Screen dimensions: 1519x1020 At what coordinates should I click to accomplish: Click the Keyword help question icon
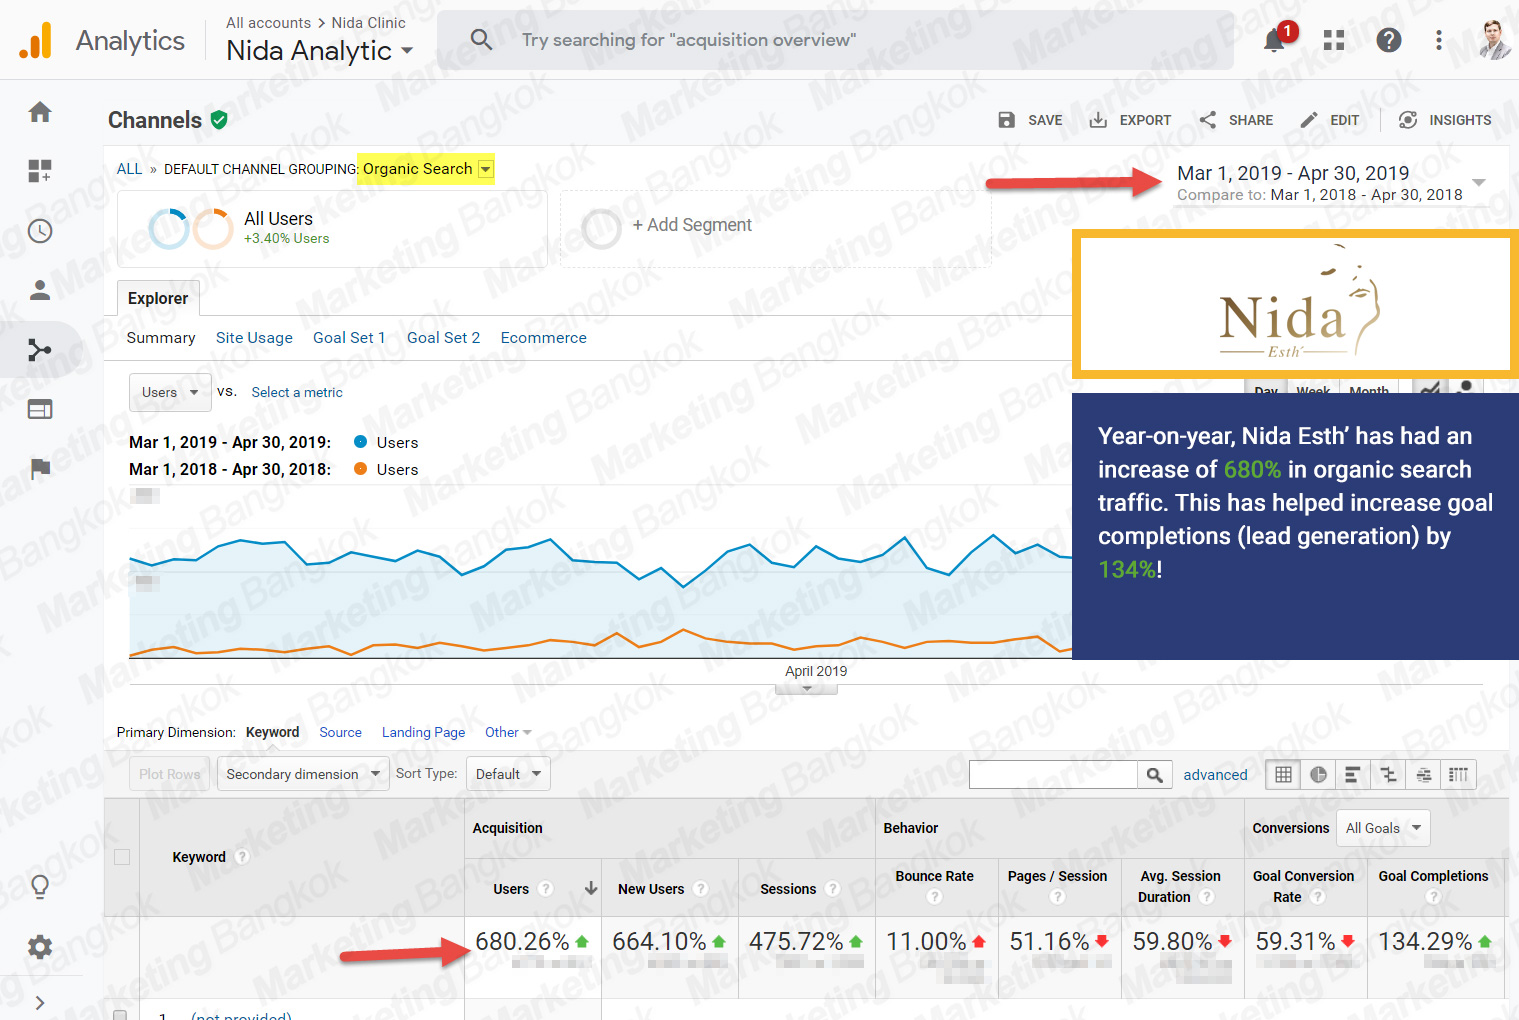(242, 857)
